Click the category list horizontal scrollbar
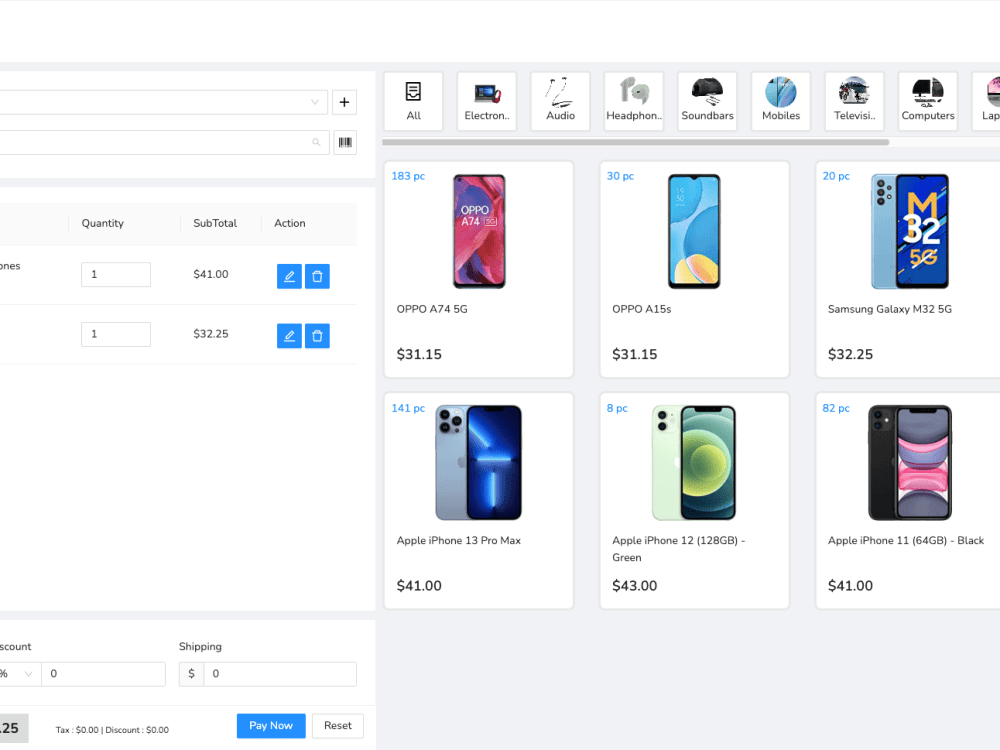1000x750 pixels. pyautogui.click(x=635, y=142)
